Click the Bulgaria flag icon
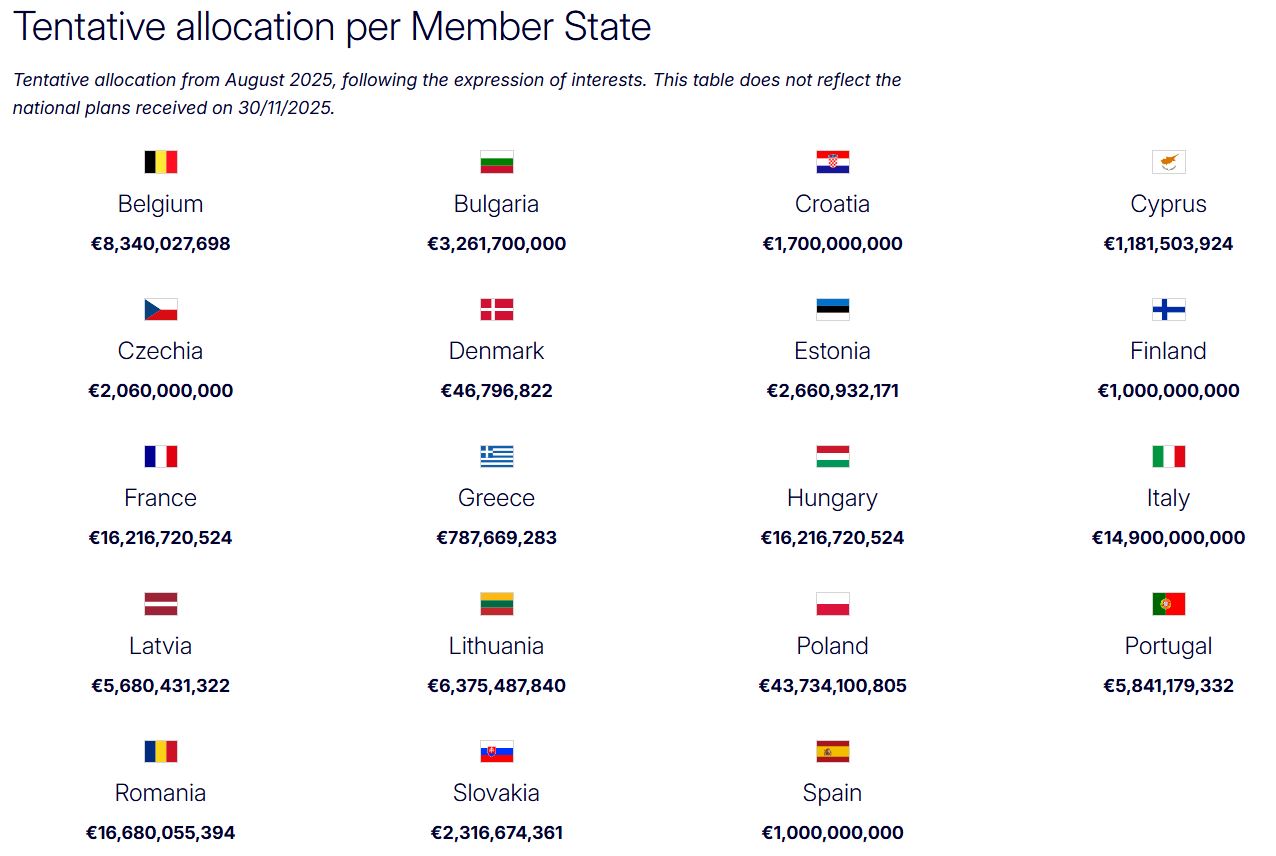 click(x=496, y=162)
